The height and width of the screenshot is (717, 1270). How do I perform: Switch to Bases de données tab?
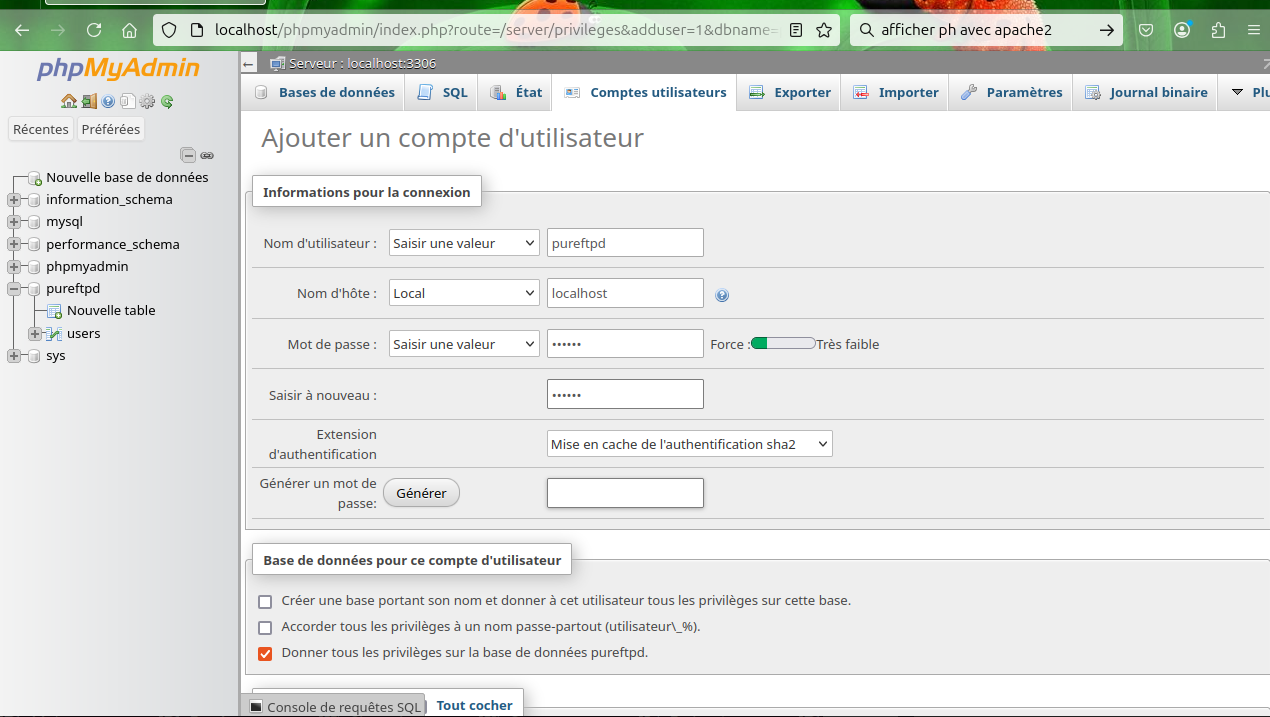pyautogui.click(x=325, y=92)
